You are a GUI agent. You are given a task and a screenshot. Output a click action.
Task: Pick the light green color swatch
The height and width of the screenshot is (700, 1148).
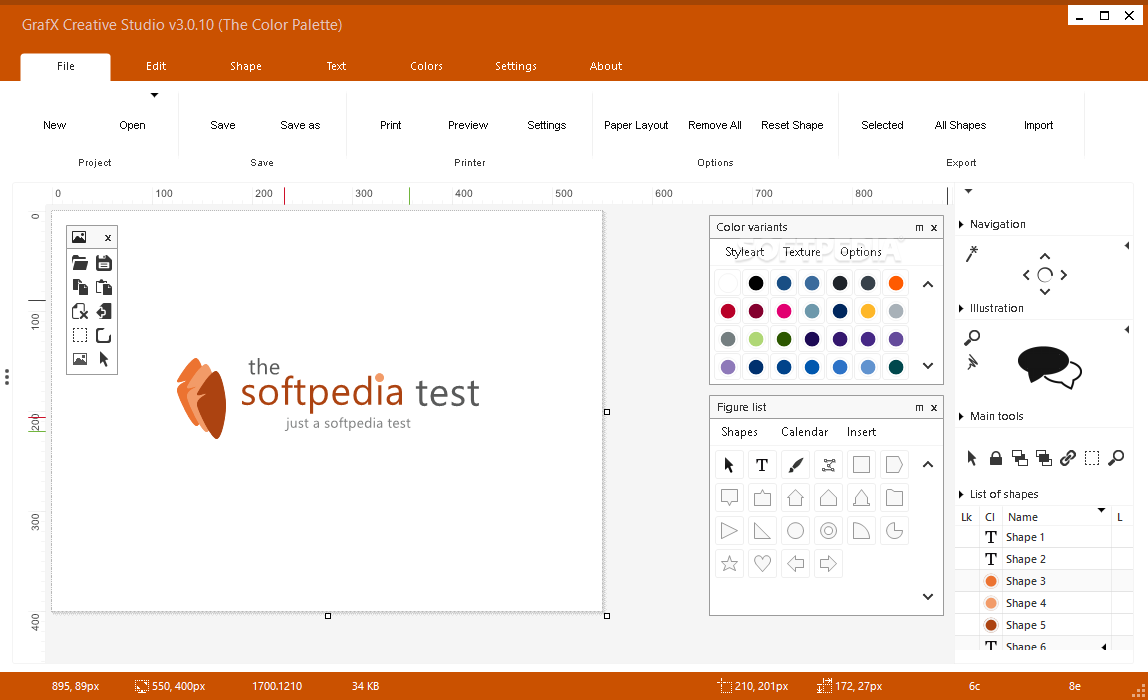[756, 339]
